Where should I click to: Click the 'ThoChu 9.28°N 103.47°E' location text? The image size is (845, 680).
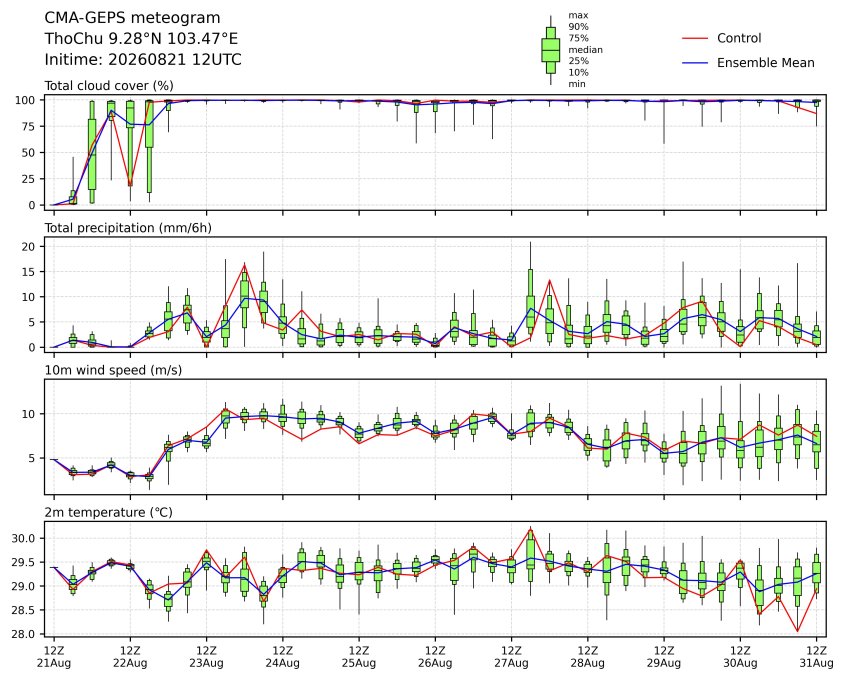(141, 39)
